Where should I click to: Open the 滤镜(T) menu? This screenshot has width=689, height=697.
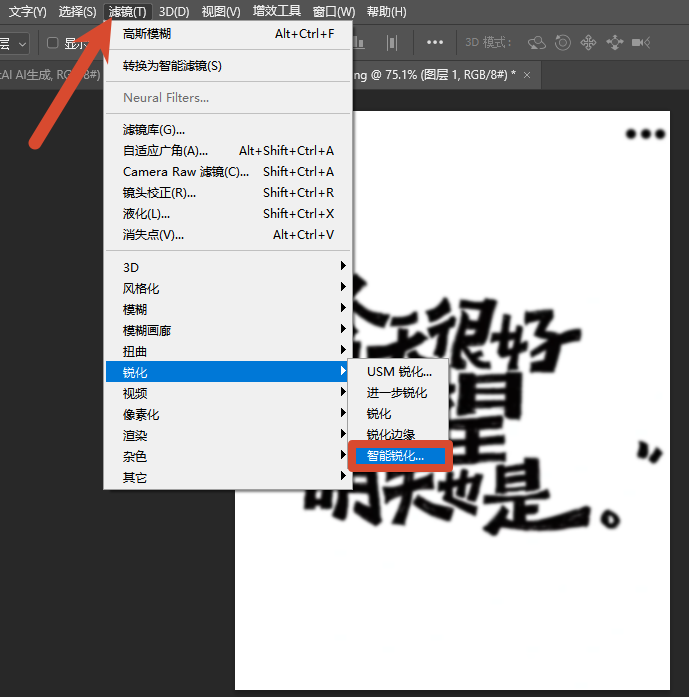click(x=128, y=12)
